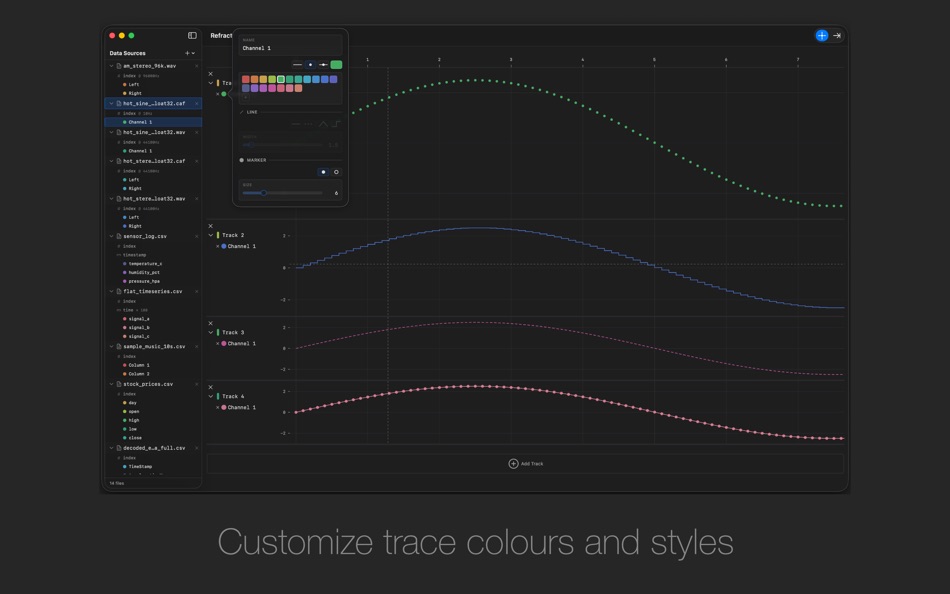This screenshot has height=594, width=950.
Task: Add a custom colour with plus button
Action: click(245, 98)
